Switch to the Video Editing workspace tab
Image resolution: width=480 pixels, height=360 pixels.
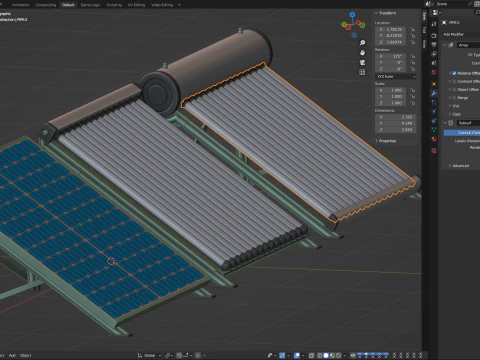tap(162, 5)
